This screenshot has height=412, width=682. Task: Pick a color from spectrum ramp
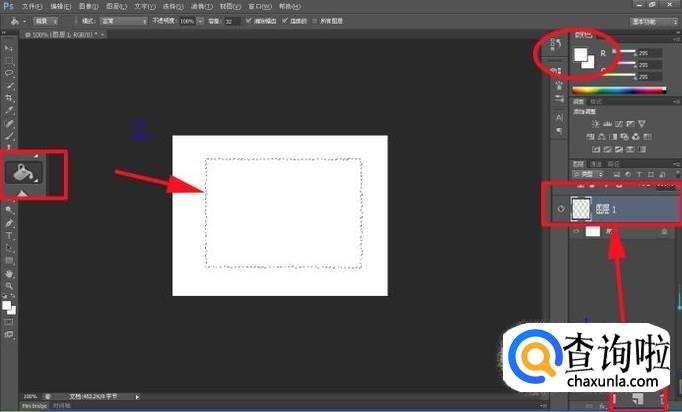(619, 90)
